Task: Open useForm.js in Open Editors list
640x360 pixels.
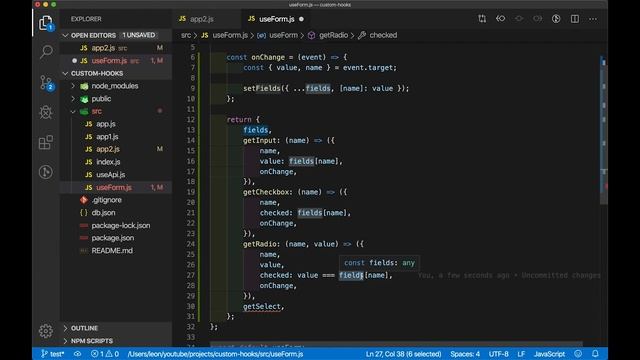Action: pos(116,61)
